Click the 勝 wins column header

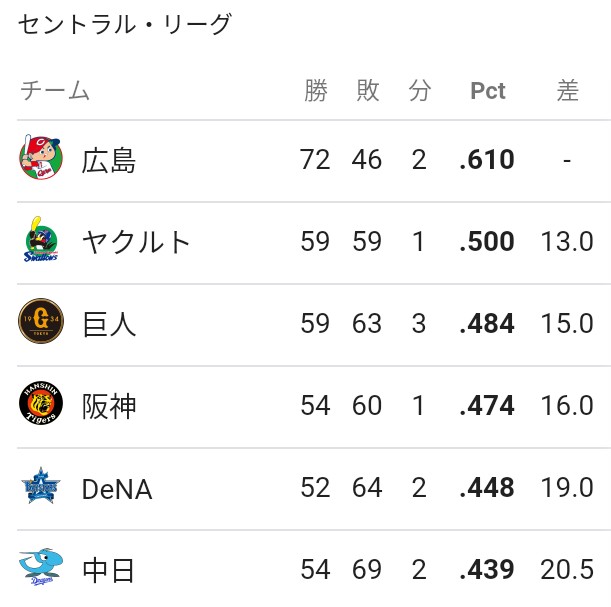point(316,90)
